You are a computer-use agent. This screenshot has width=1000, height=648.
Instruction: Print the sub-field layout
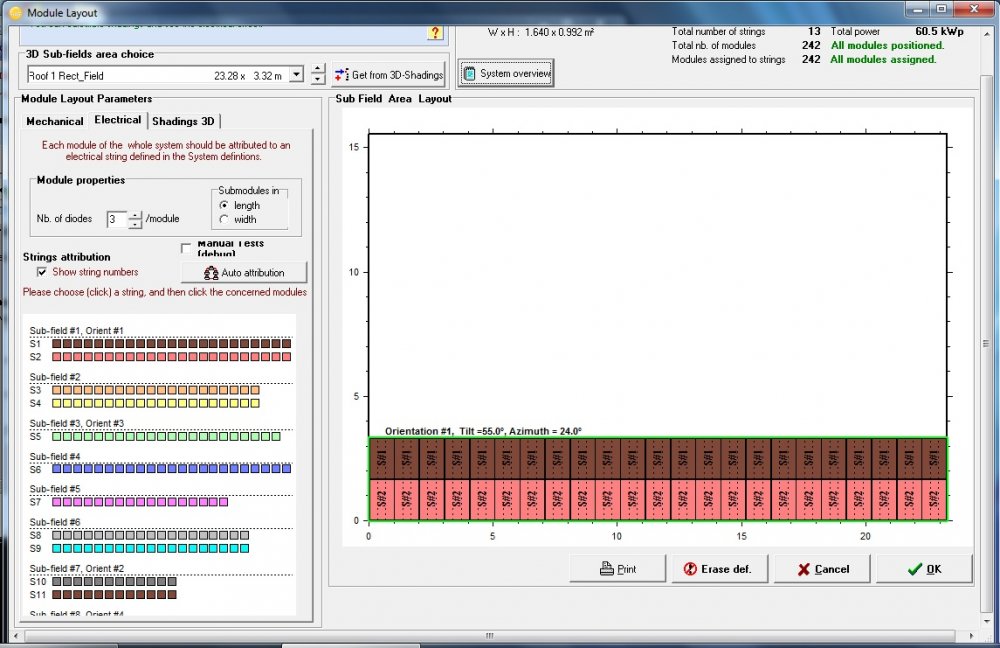pyautogui.click(x=617, y=569)
